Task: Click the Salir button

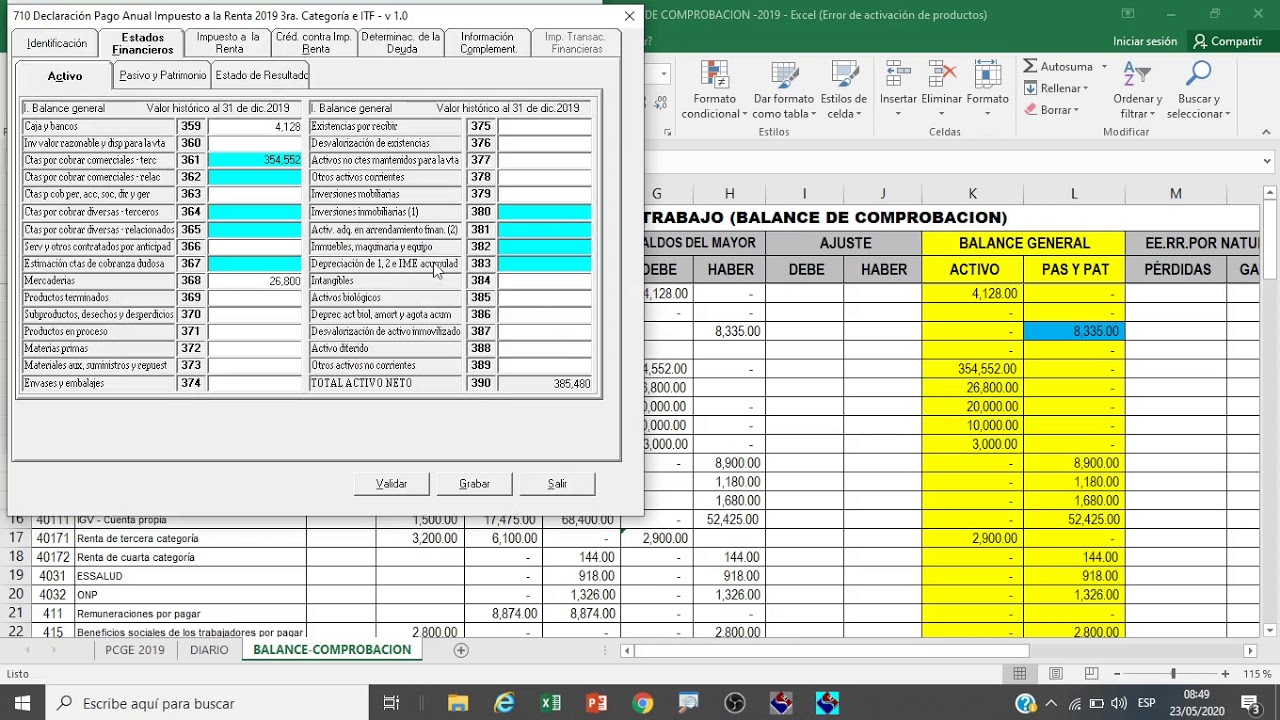Action: (558, 484)
